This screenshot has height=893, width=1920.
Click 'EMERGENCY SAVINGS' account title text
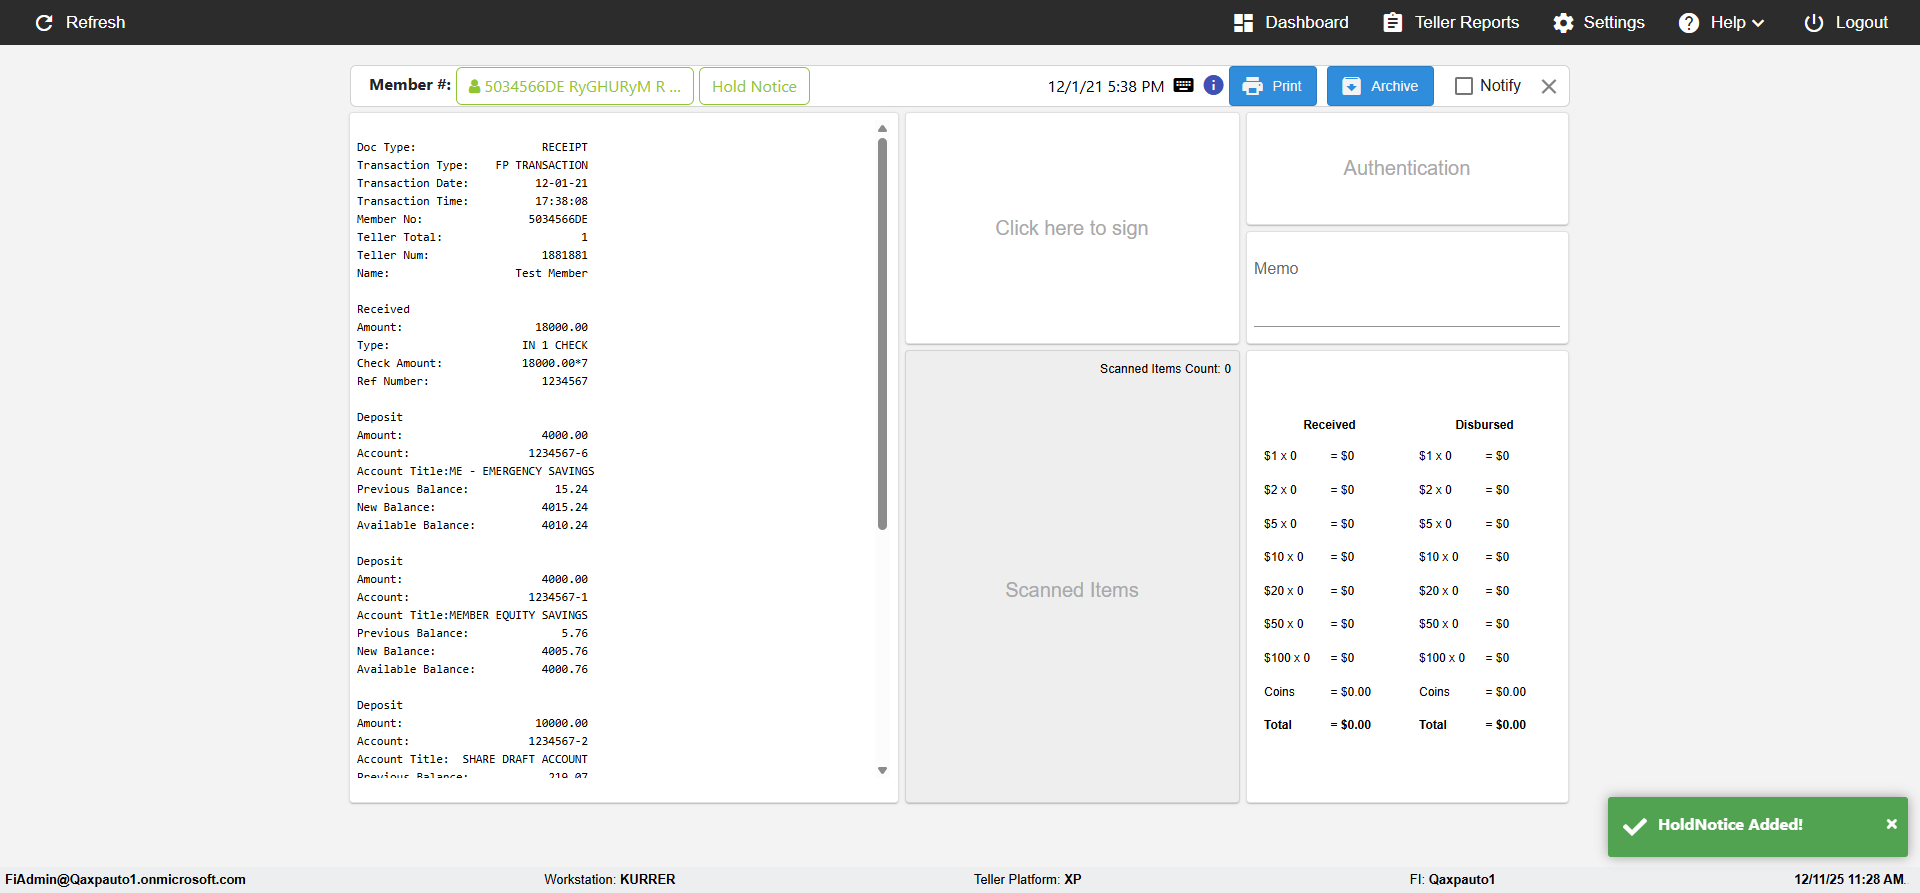538,472
